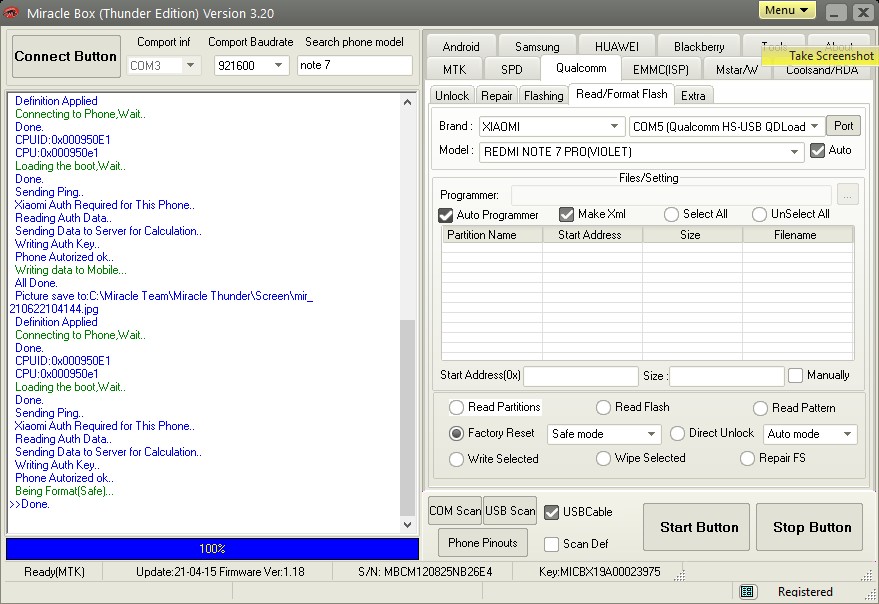Switch to the Samsung tab
The width and height of the screenshot is (879, 604).
pyautogui.click(x=537, y=46)
